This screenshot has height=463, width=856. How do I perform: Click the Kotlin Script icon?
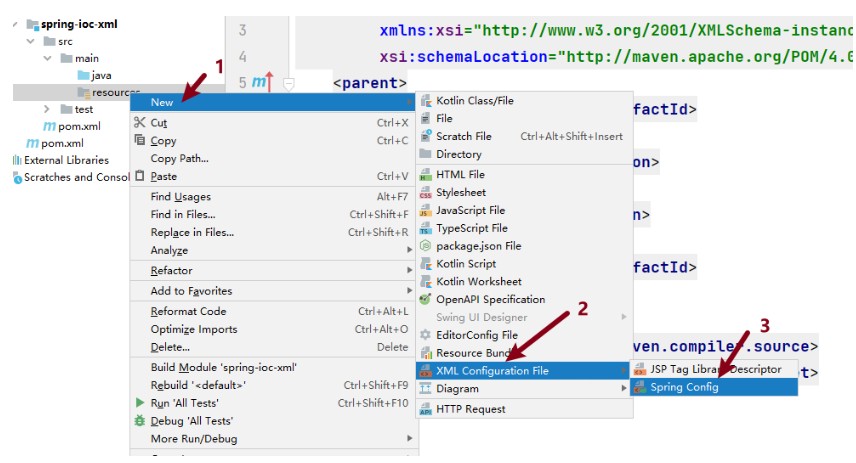[x=426, y=264]
